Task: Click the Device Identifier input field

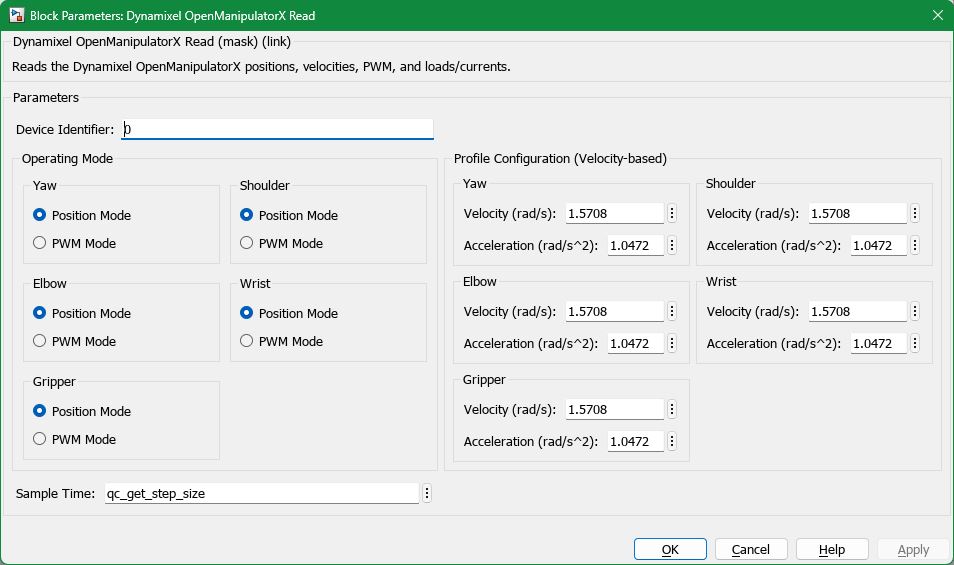Action: pyautogui.click(x=277, y=129)
